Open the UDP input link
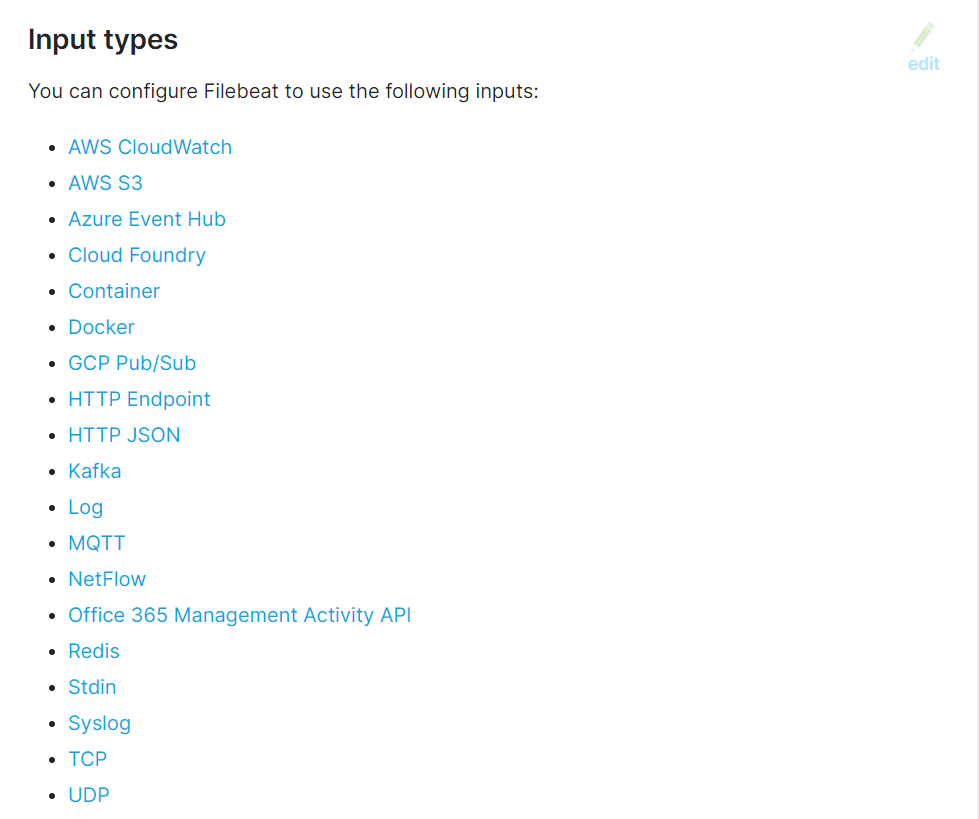Image resolution: width=979 pixels, height=819 pixels. [89, 795]
